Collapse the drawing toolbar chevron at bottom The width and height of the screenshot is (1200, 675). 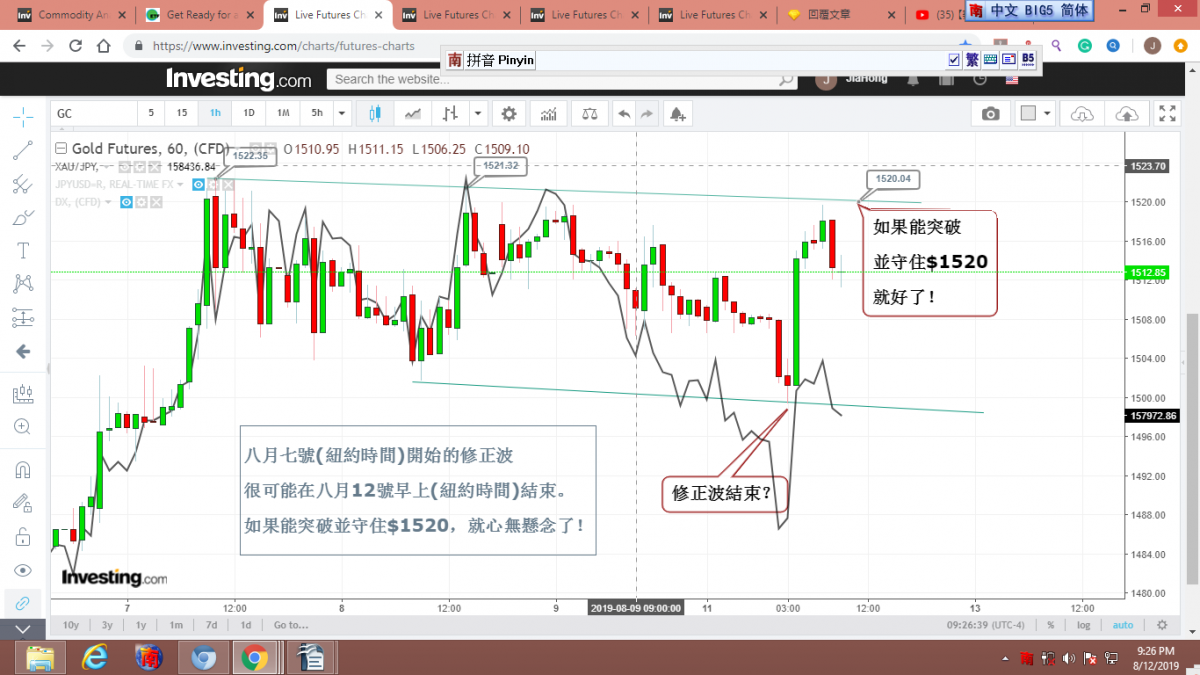tap(23, 629)
